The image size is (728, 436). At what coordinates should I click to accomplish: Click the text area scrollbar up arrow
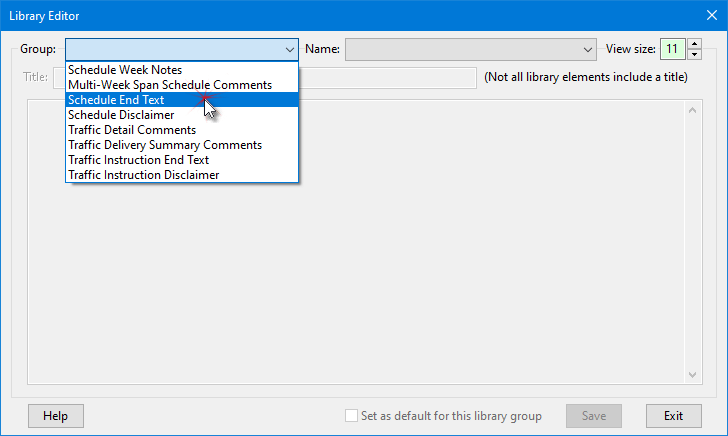[690, 108]
